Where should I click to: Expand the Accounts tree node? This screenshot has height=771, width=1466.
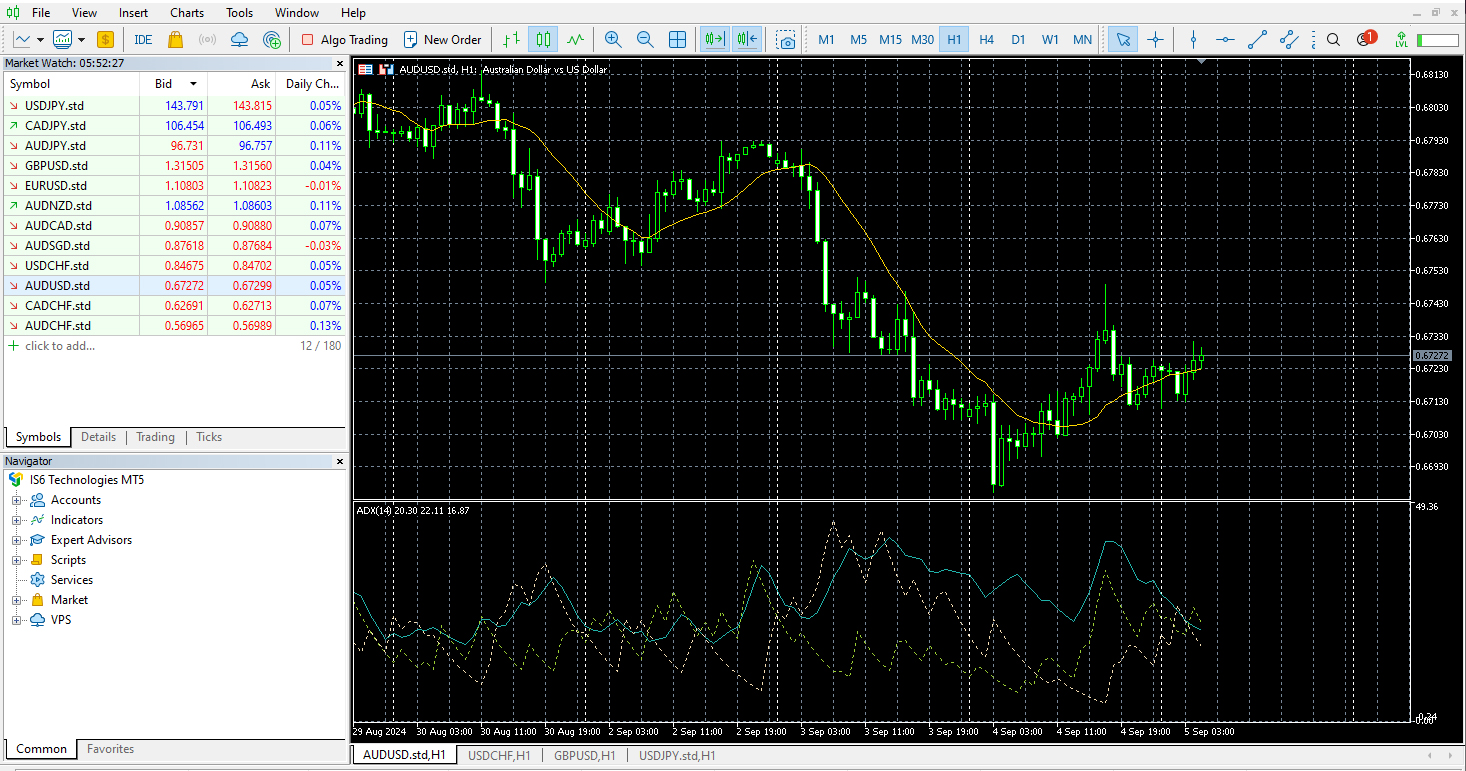pyautogui.click(x=16, y=500)
